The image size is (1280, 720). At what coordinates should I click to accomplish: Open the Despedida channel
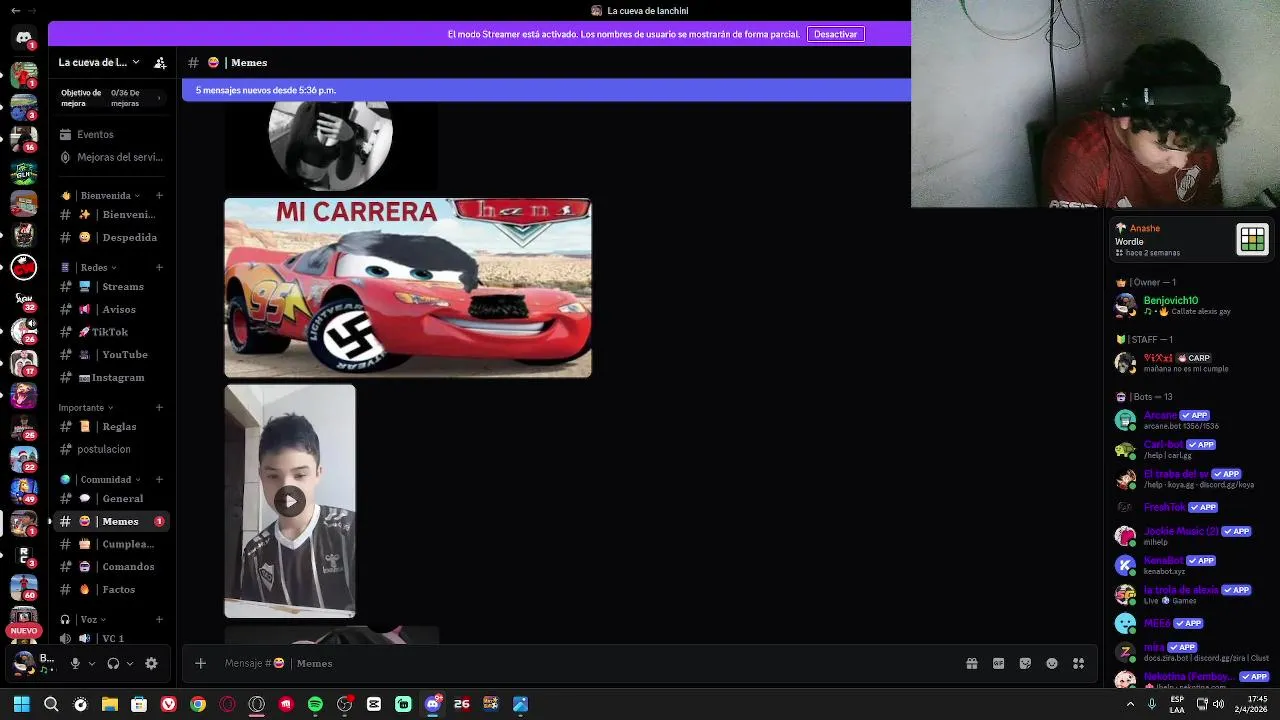click(x=112, y=238)
